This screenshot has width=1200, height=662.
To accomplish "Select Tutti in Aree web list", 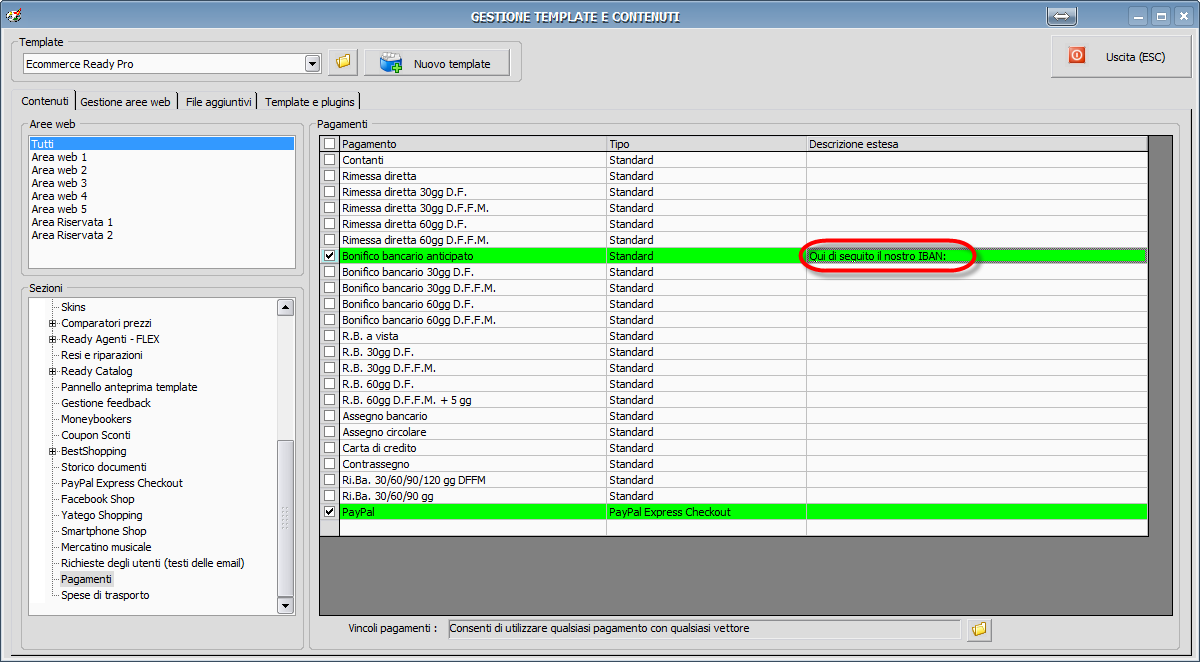I will click(162, 144).
